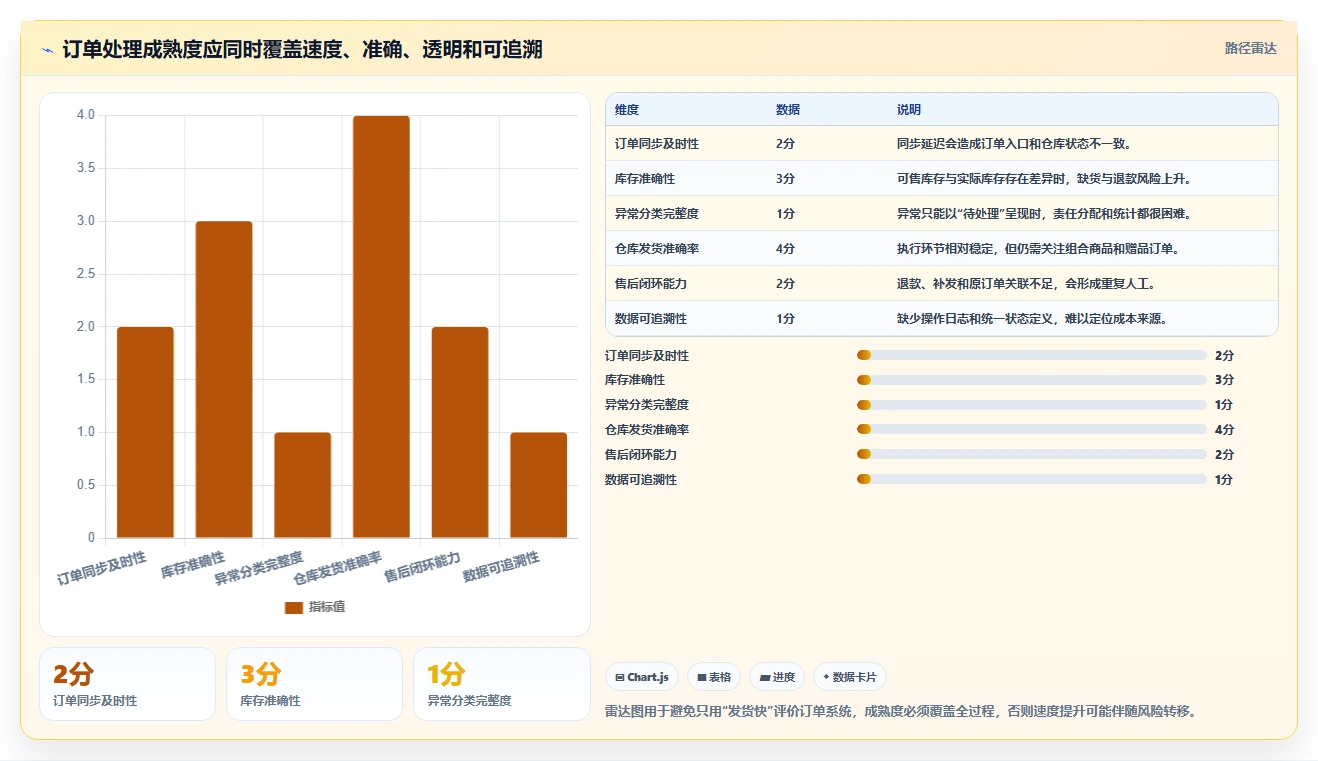This screenshot has height=761, width=1318.
Task: Click the 订单同步及时性 progress bar
Action: [x=1032, y=355]
